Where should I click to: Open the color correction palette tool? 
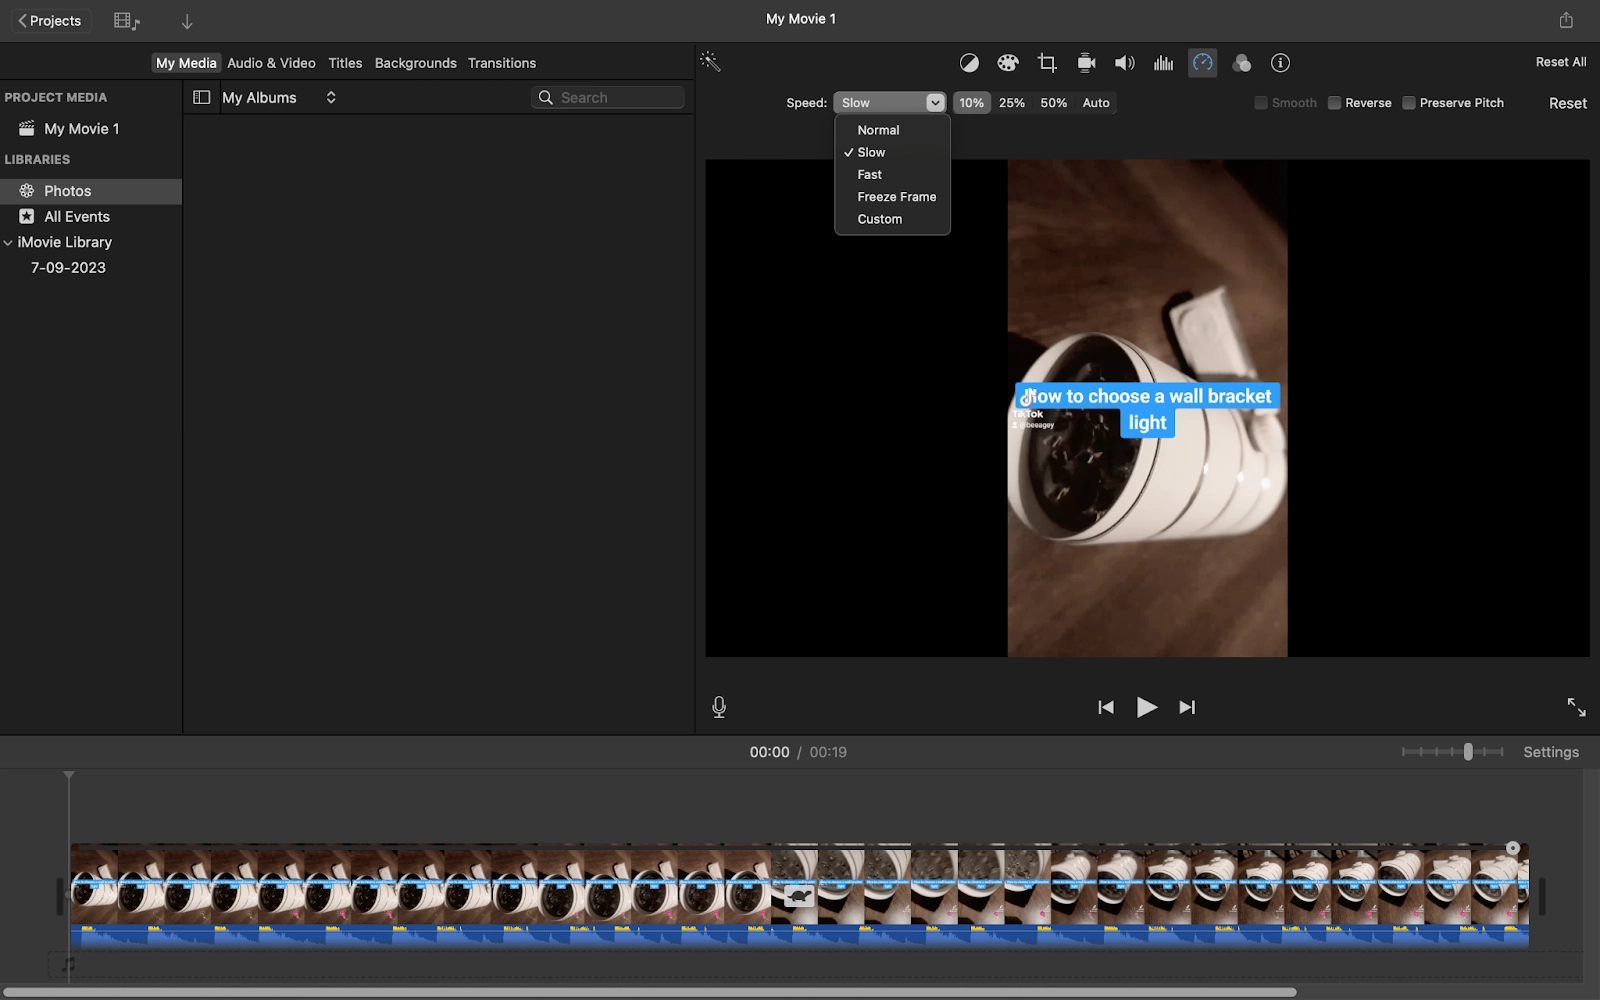[1008, 63]
